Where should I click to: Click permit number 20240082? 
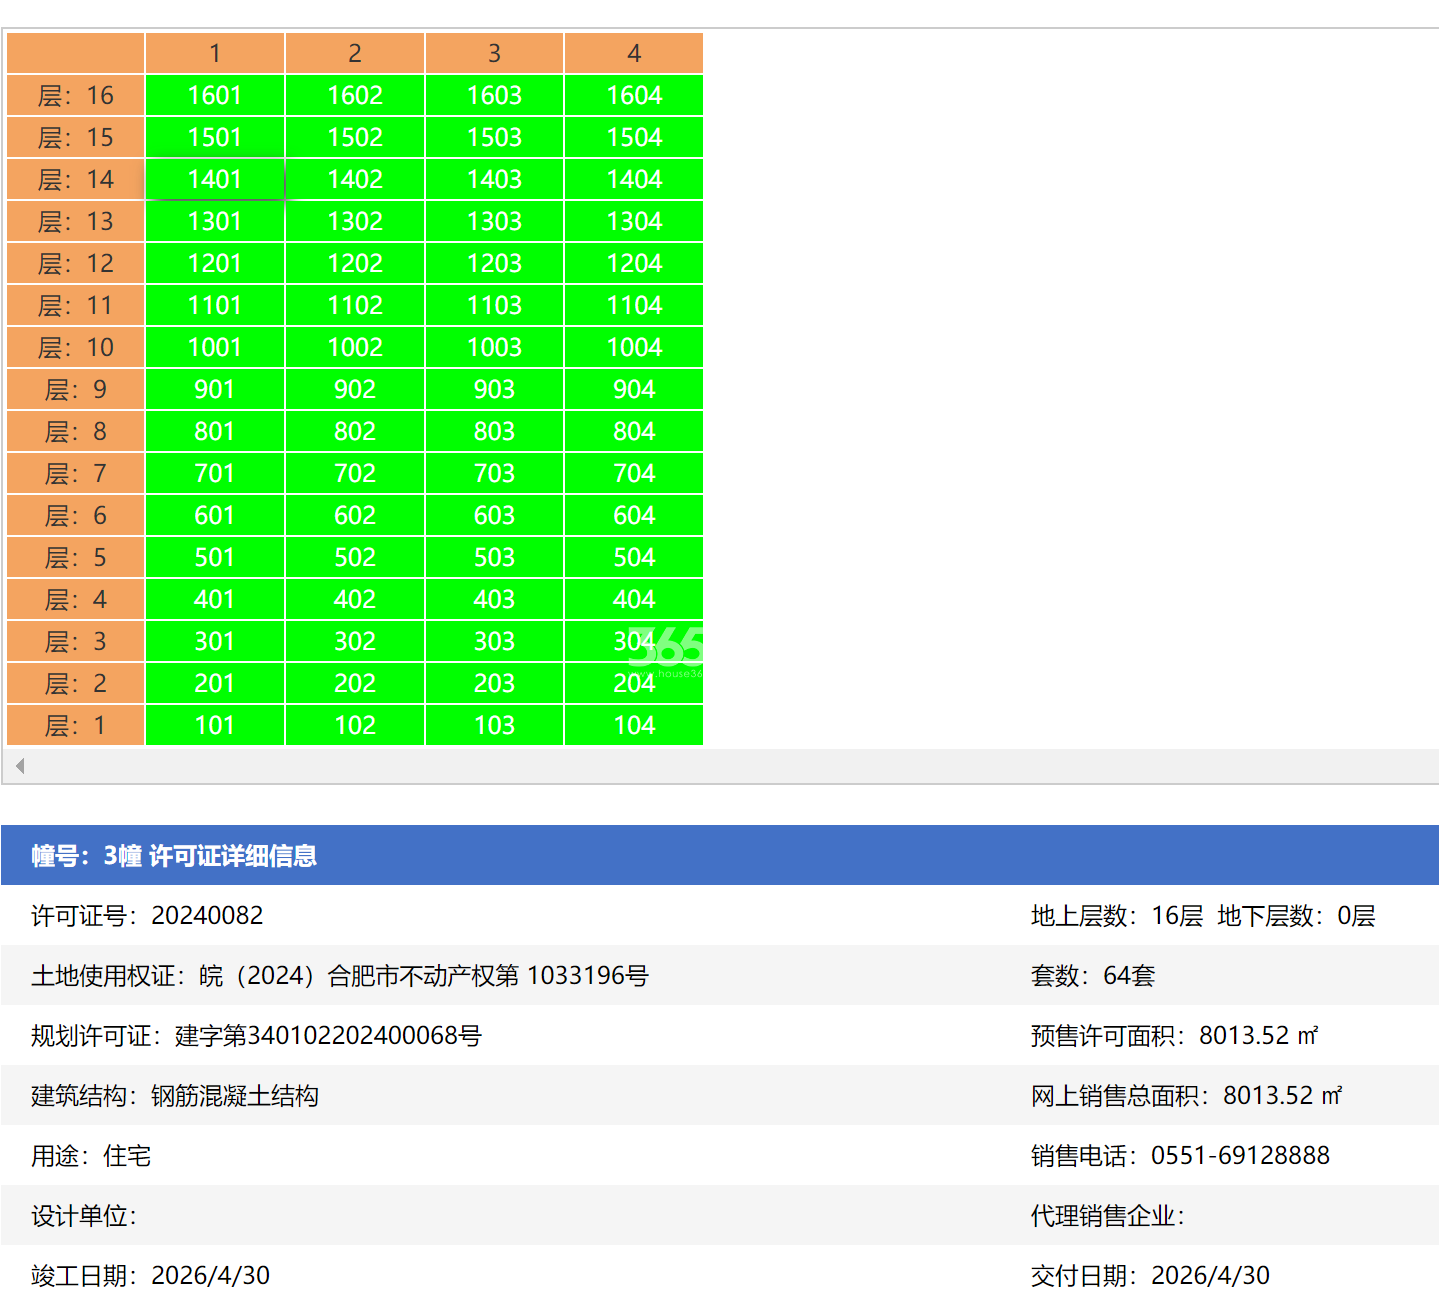coord(207,915)
